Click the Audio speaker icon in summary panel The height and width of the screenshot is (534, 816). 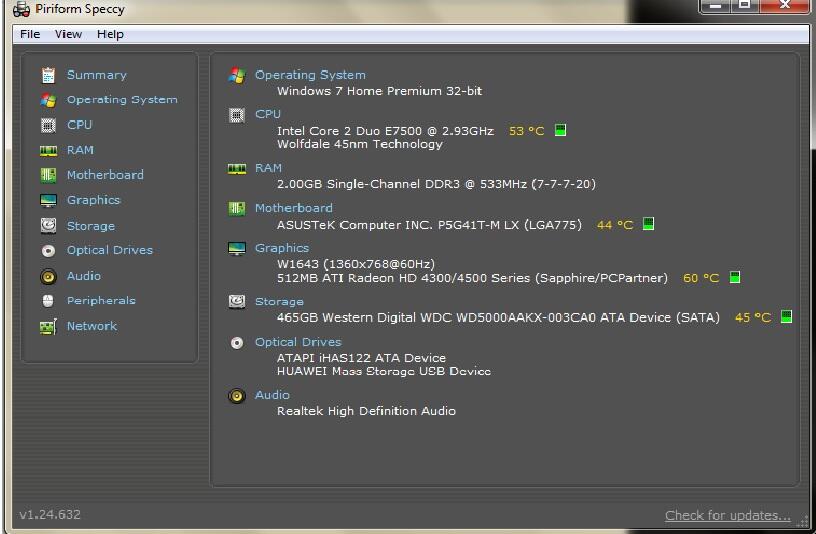(237, 396)
